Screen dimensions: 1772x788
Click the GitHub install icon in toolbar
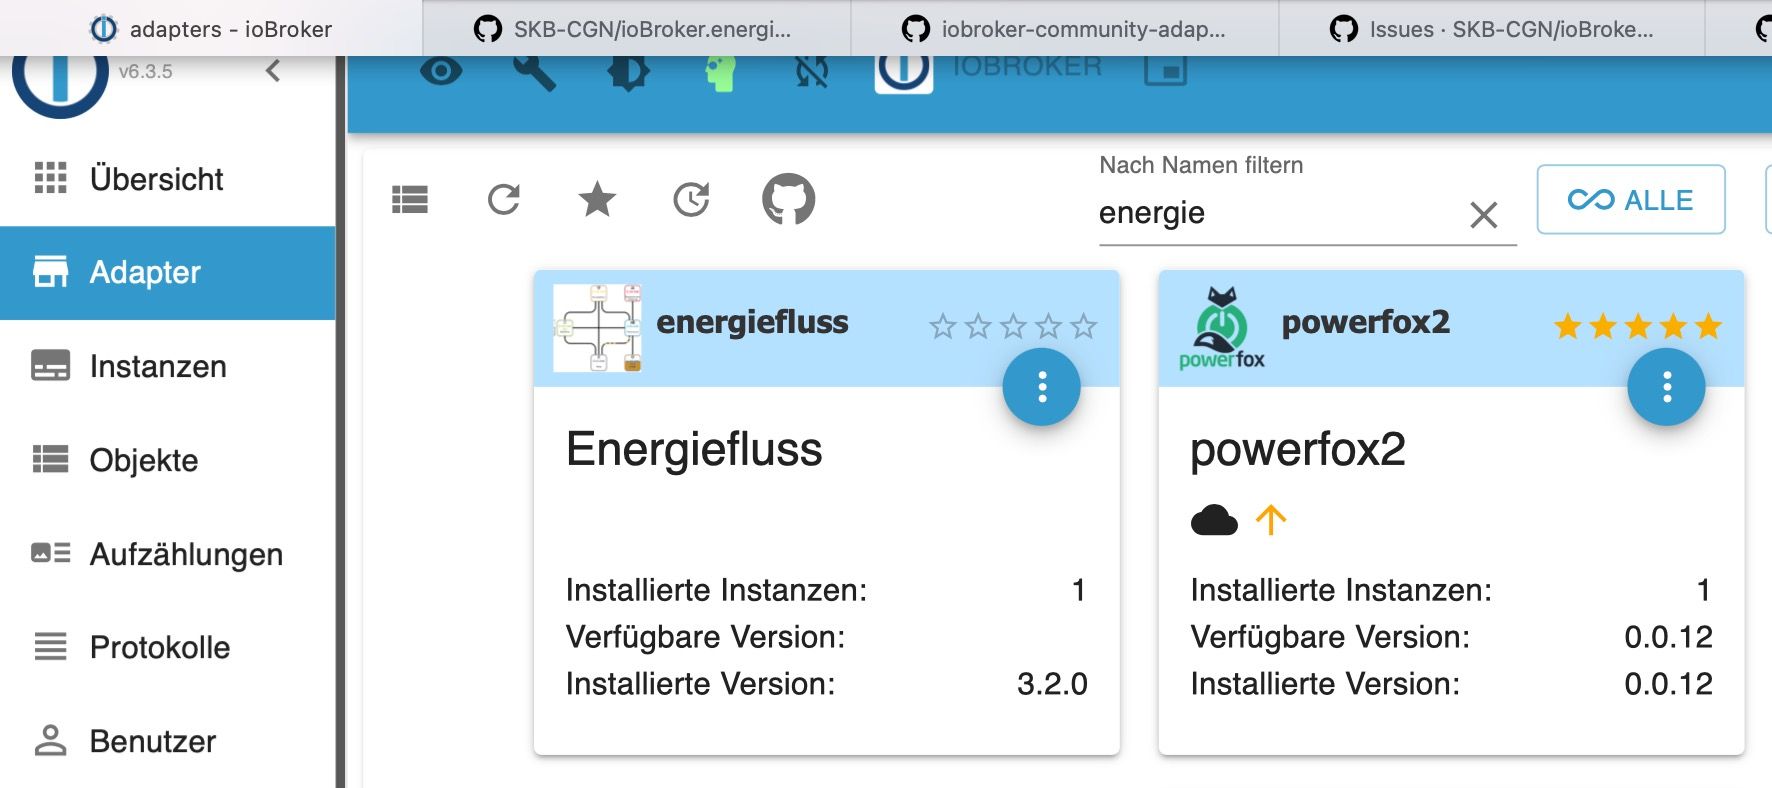coord(789,199)
